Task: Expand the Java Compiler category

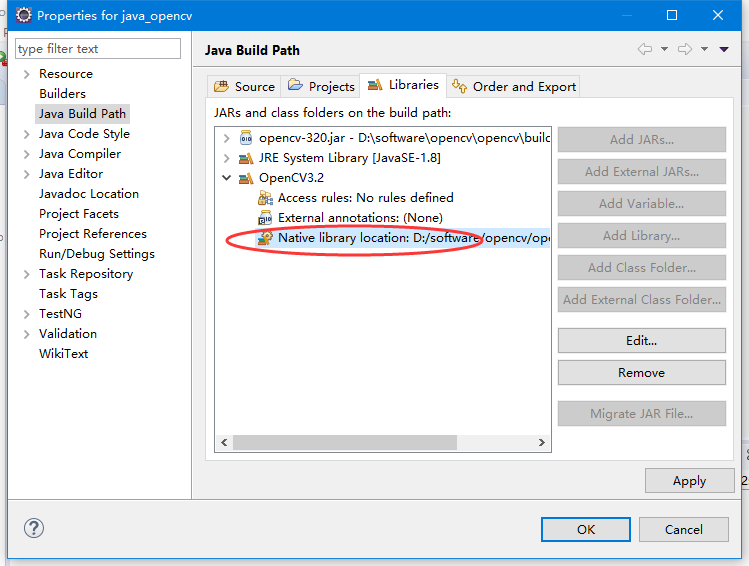Action: pos(27,154)
